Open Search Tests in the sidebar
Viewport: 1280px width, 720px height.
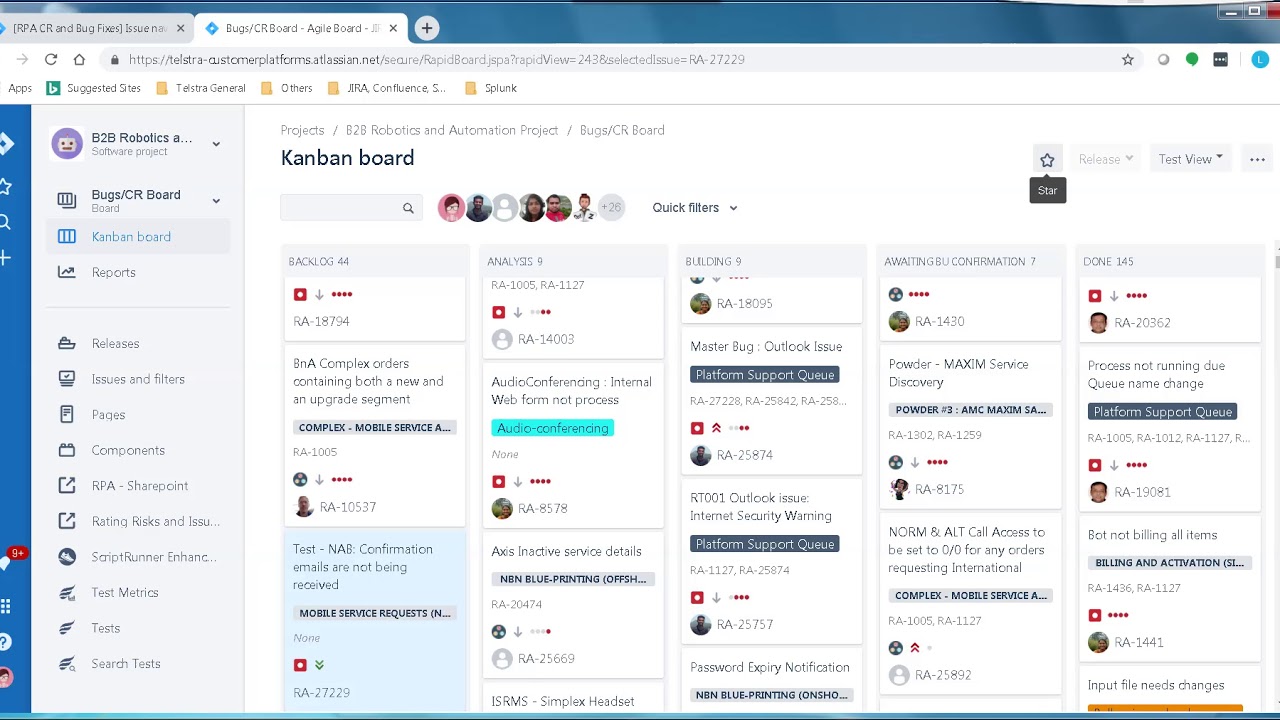click(126, 663)
